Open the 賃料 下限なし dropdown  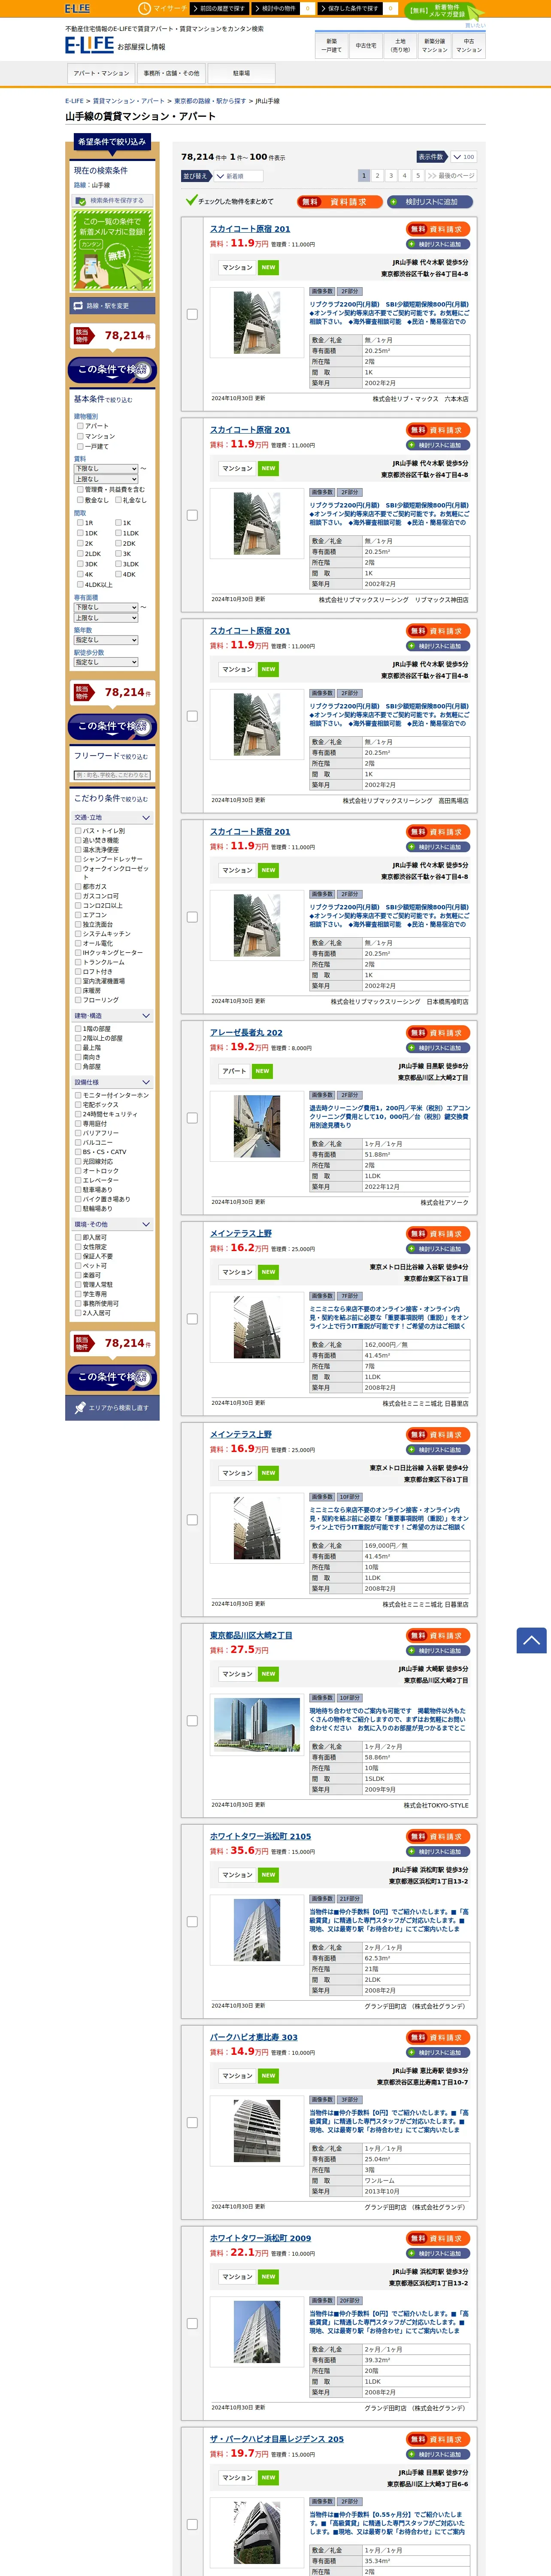pos(106,468)
